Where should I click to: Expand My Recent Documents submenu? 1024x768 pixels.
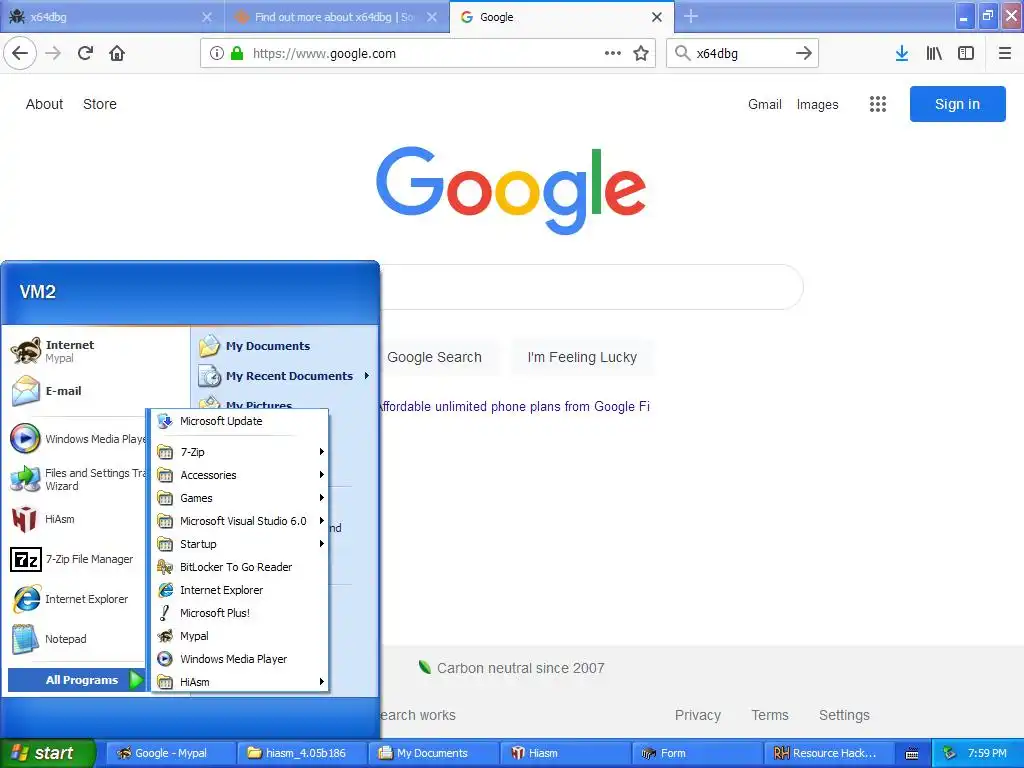285,376
